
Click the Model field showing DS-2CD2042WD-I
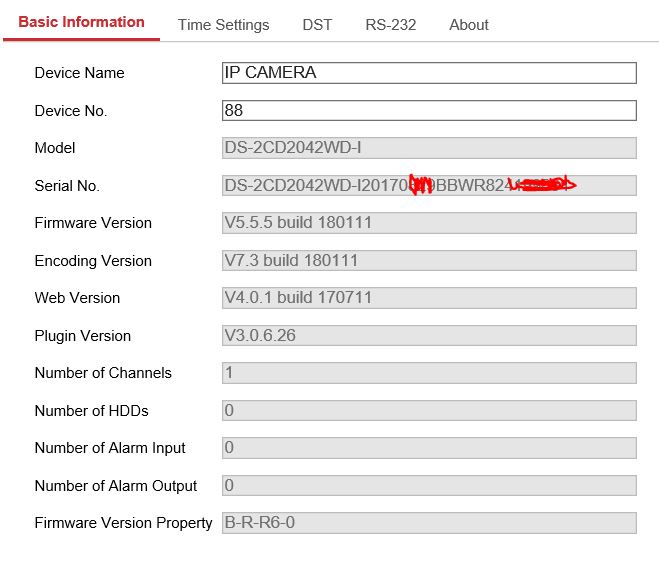pos(429,148)
